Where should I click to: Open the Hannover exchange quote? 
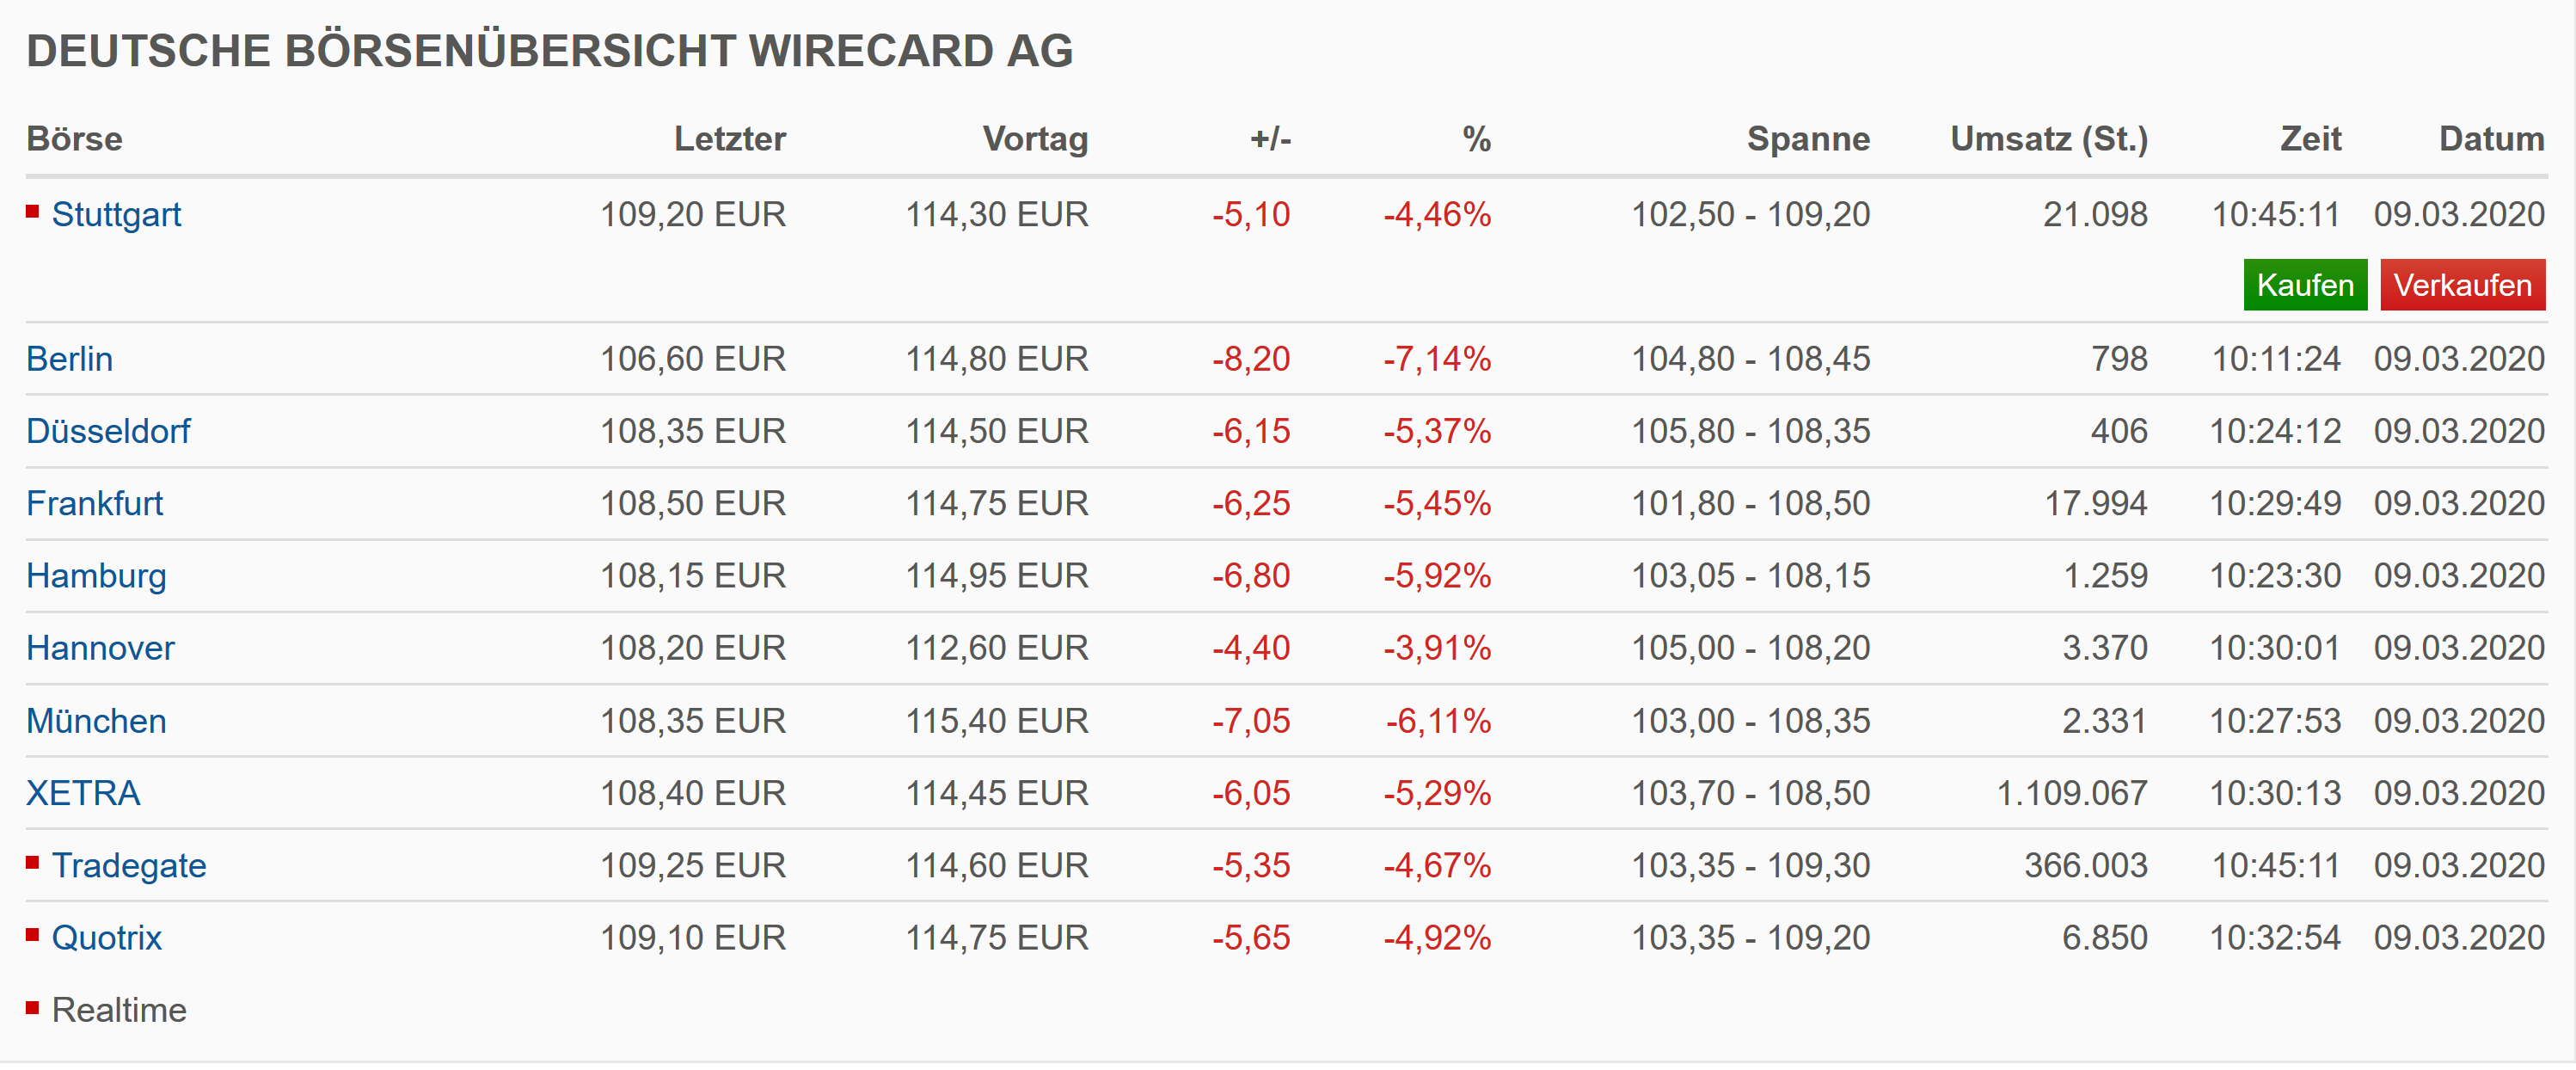(x=100, y=648)
